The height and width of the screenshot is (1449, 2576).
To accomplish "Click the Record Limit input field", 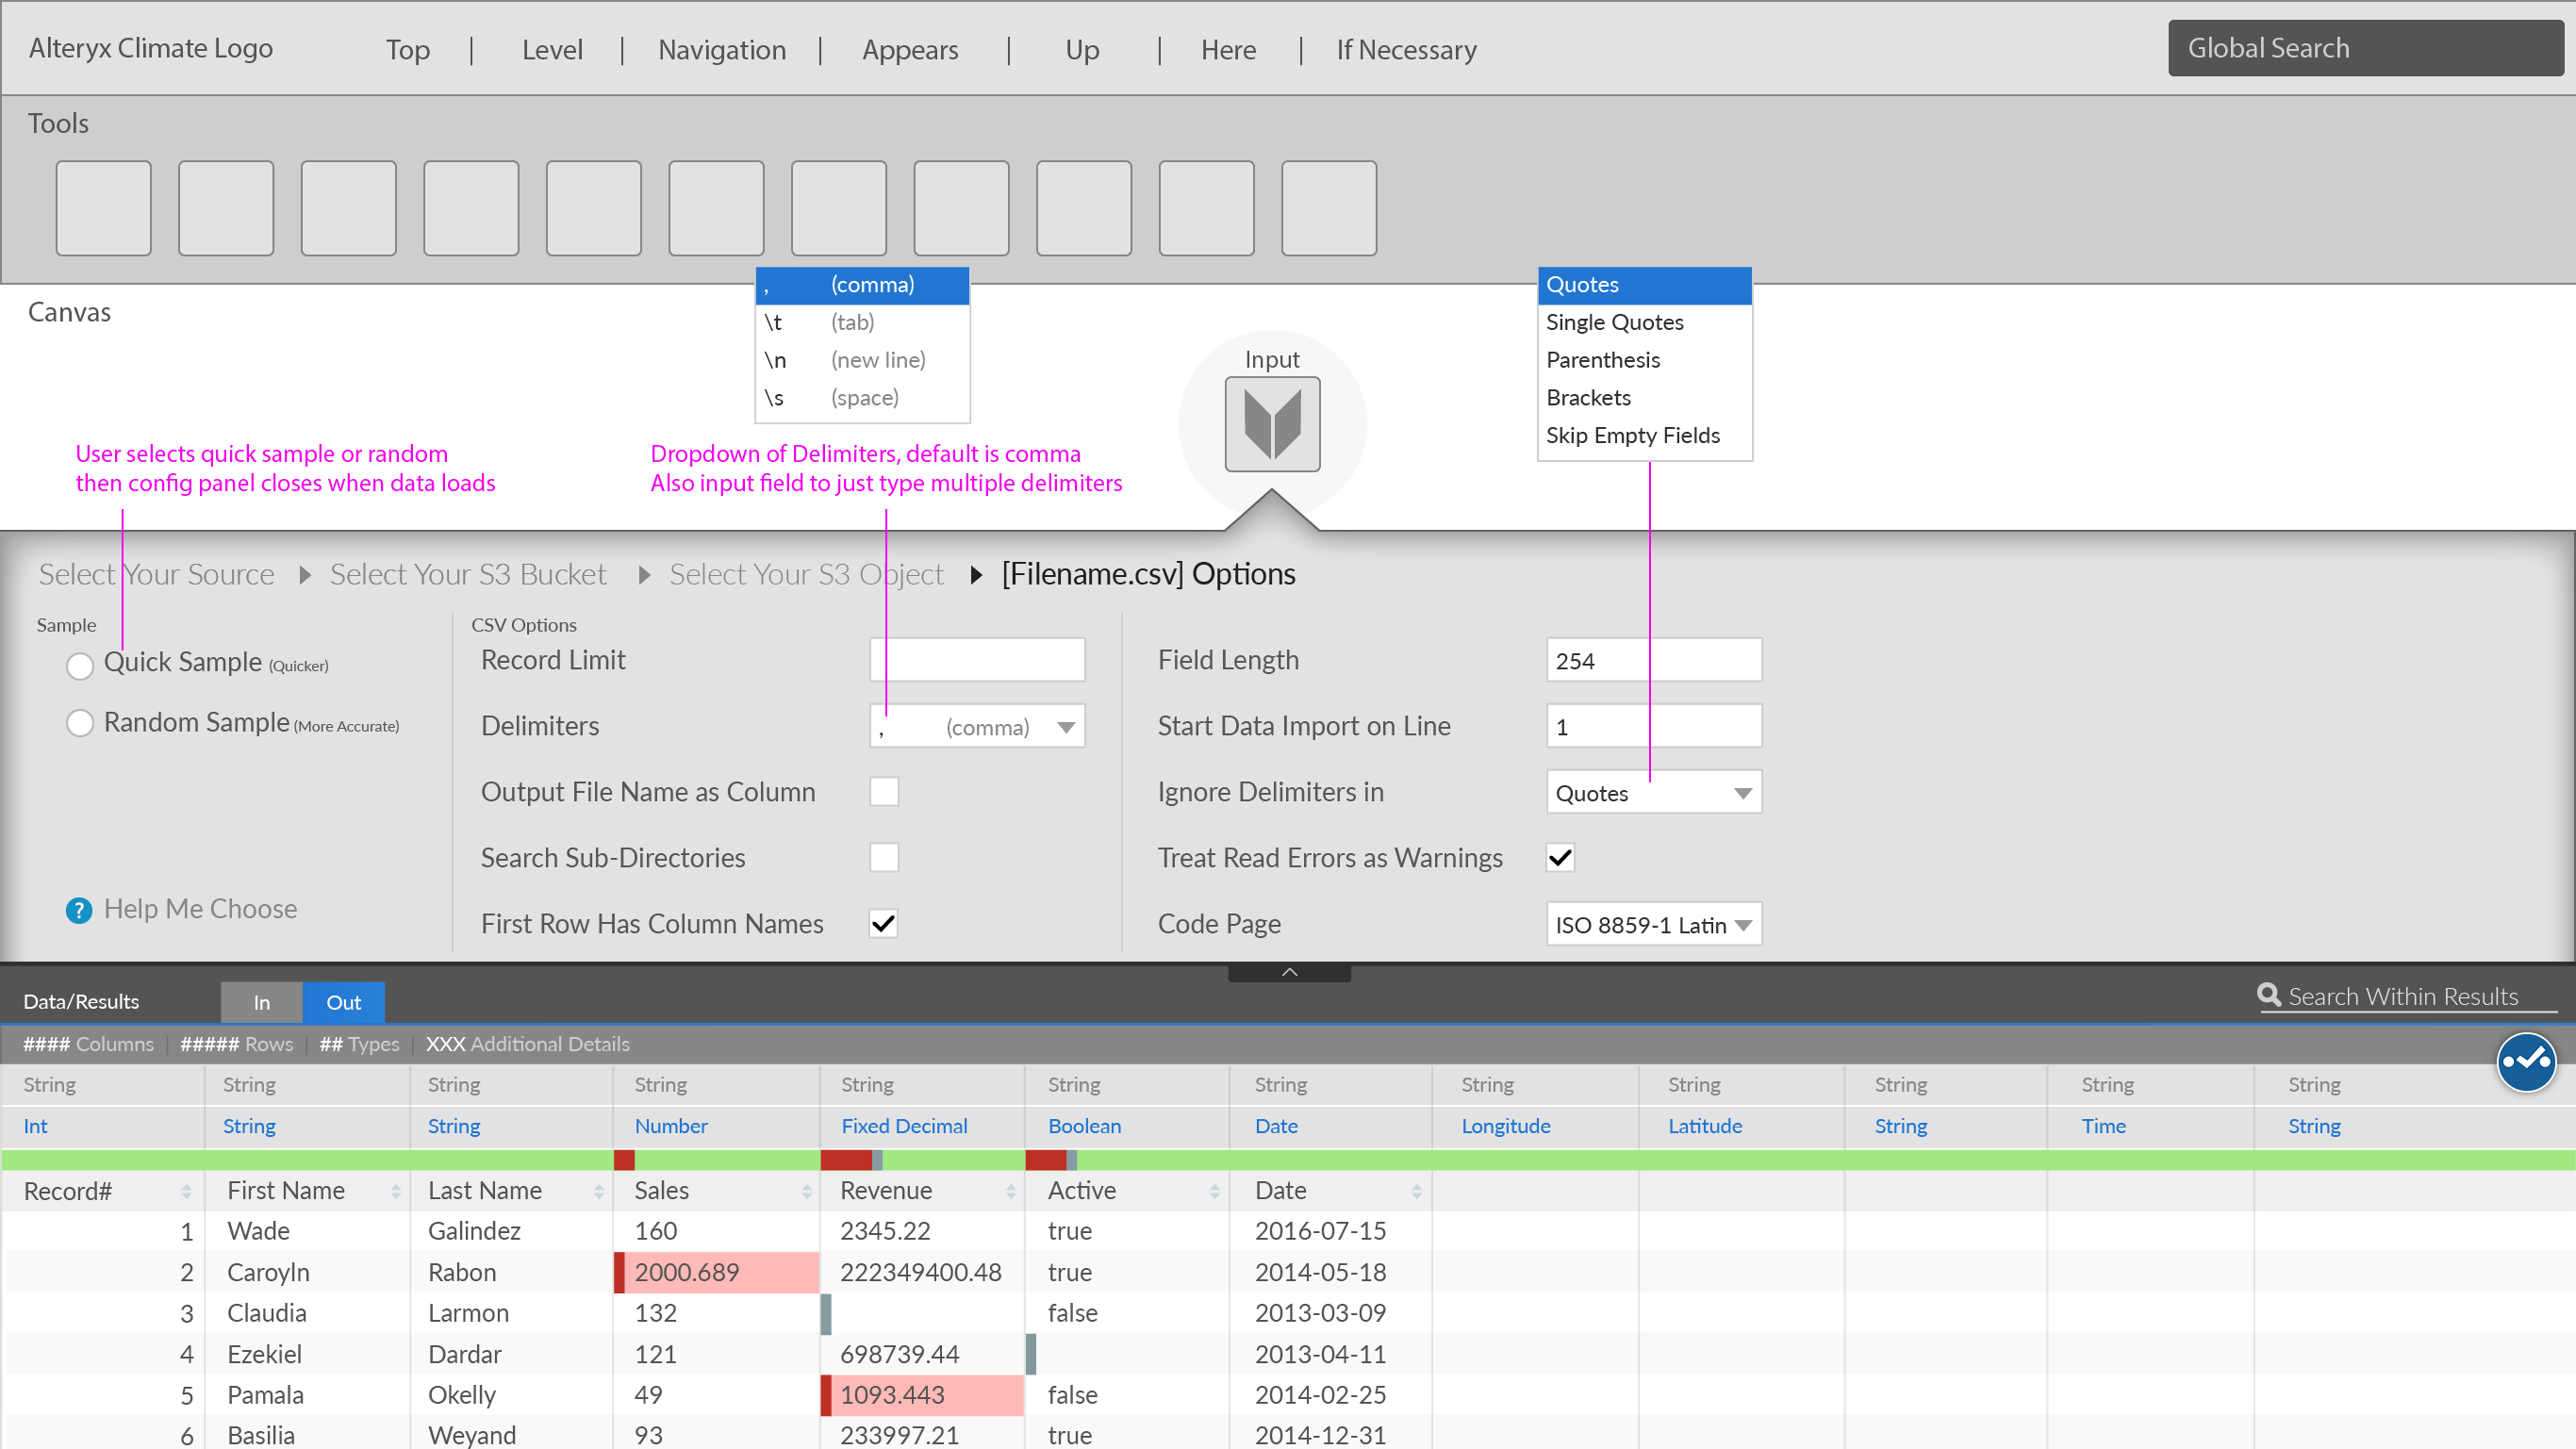I will coord(977,660).
